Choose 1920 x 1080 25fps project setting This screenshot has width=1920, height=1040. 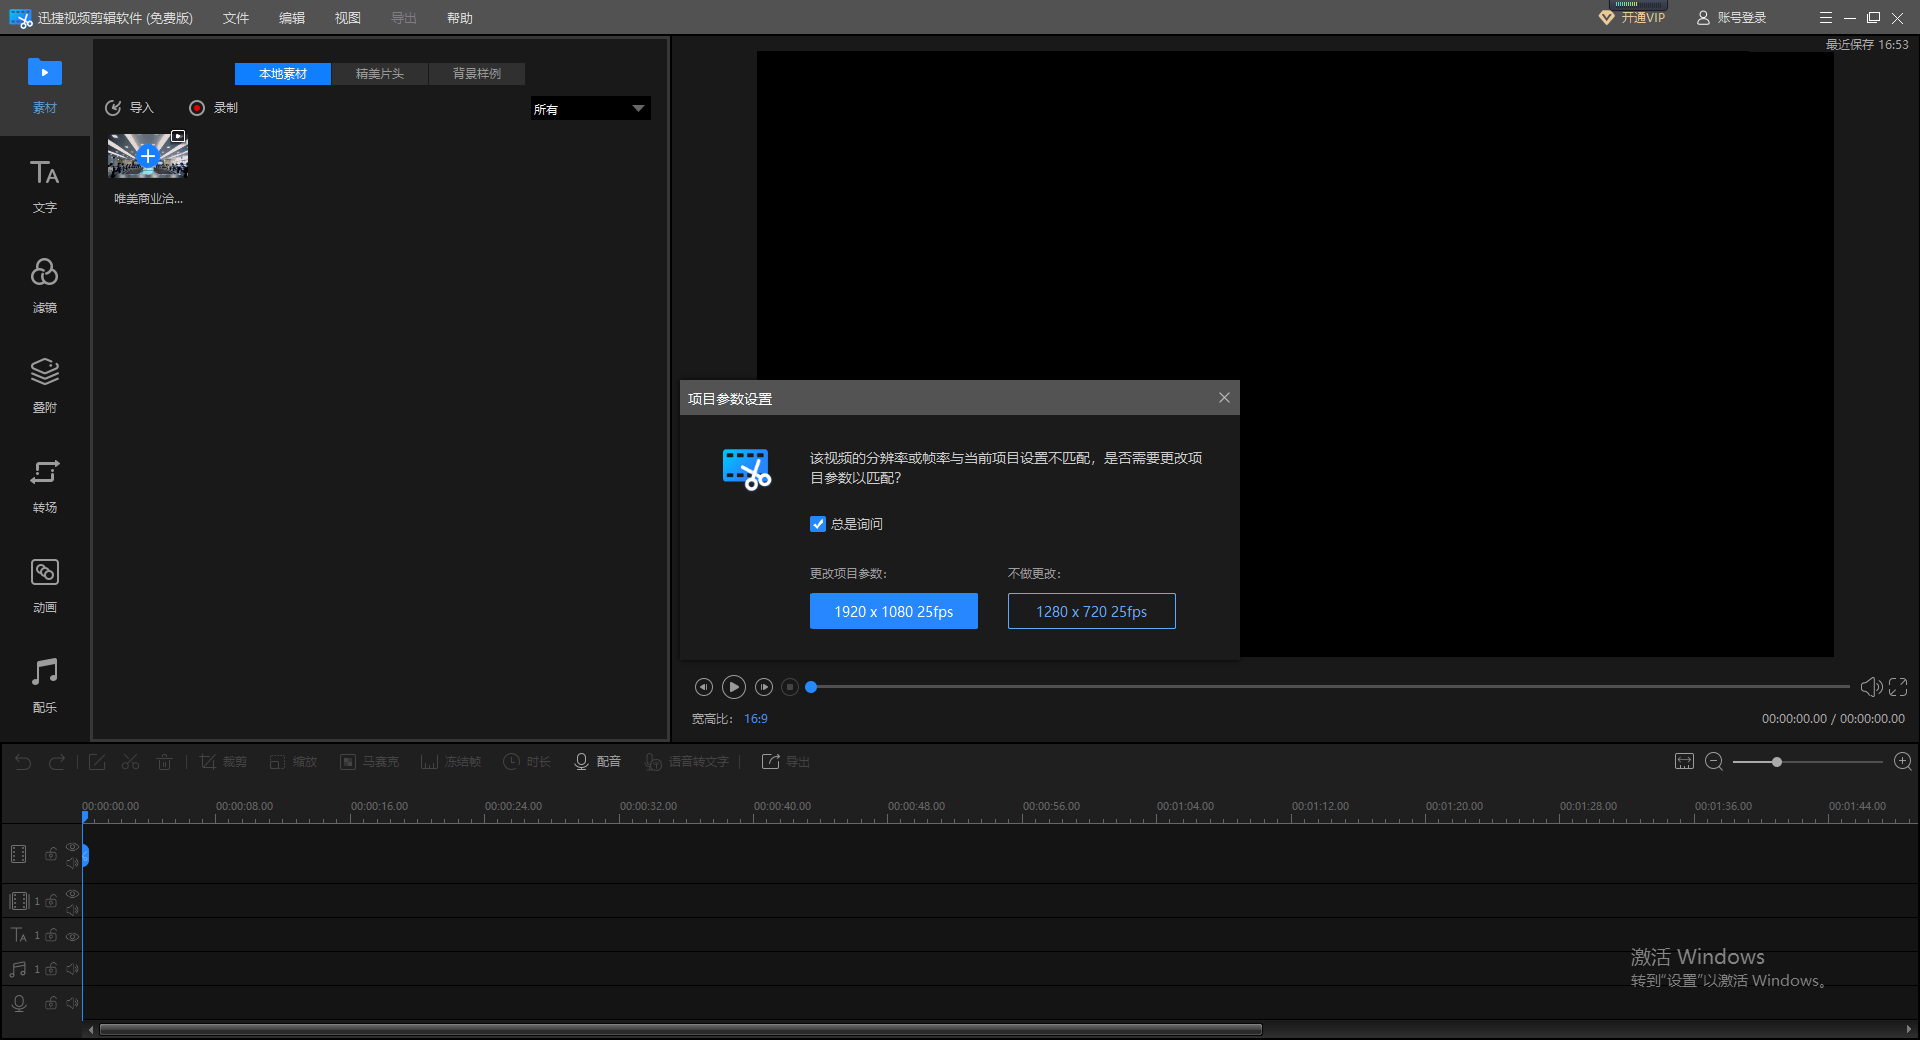click(x=894, y=611)
